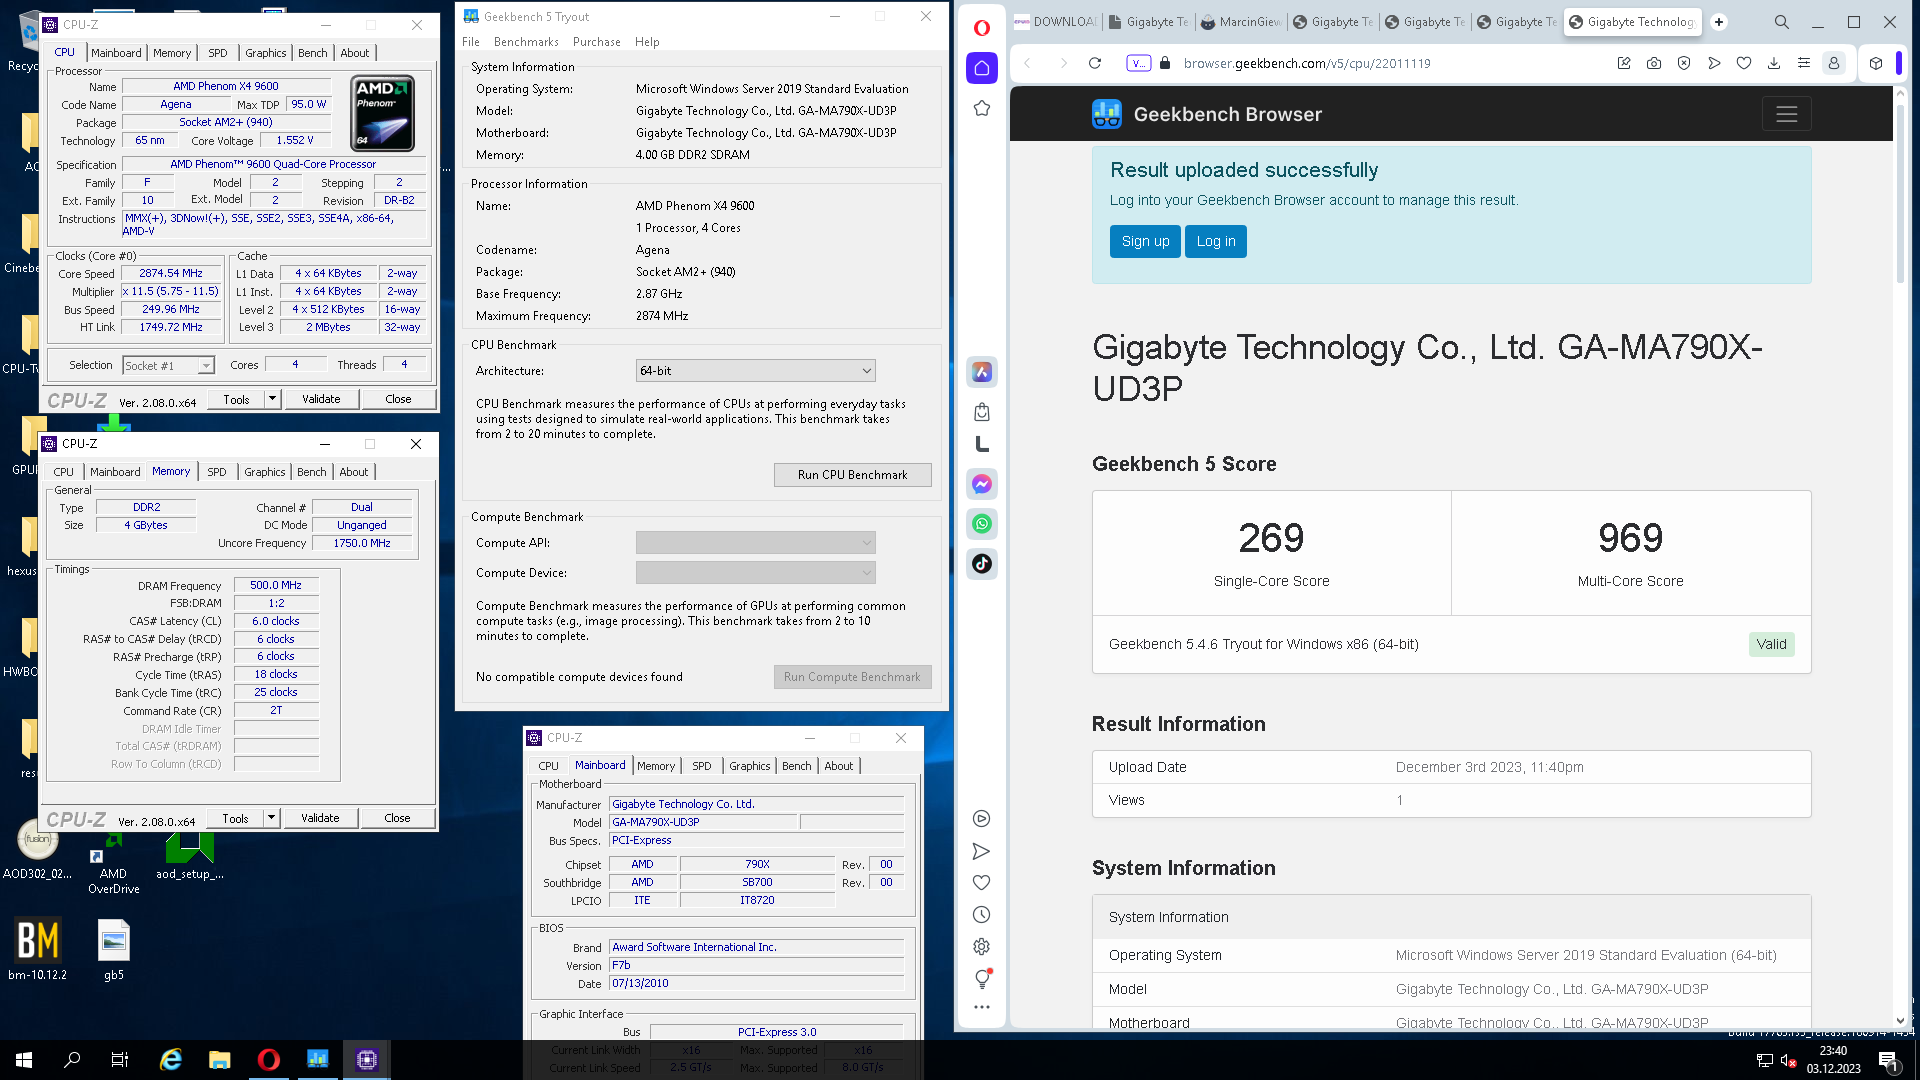Open the lightbulb tips icon in sidebar
The image size is (1920, 1080).
pyautogui.click(x=982, y=979)
